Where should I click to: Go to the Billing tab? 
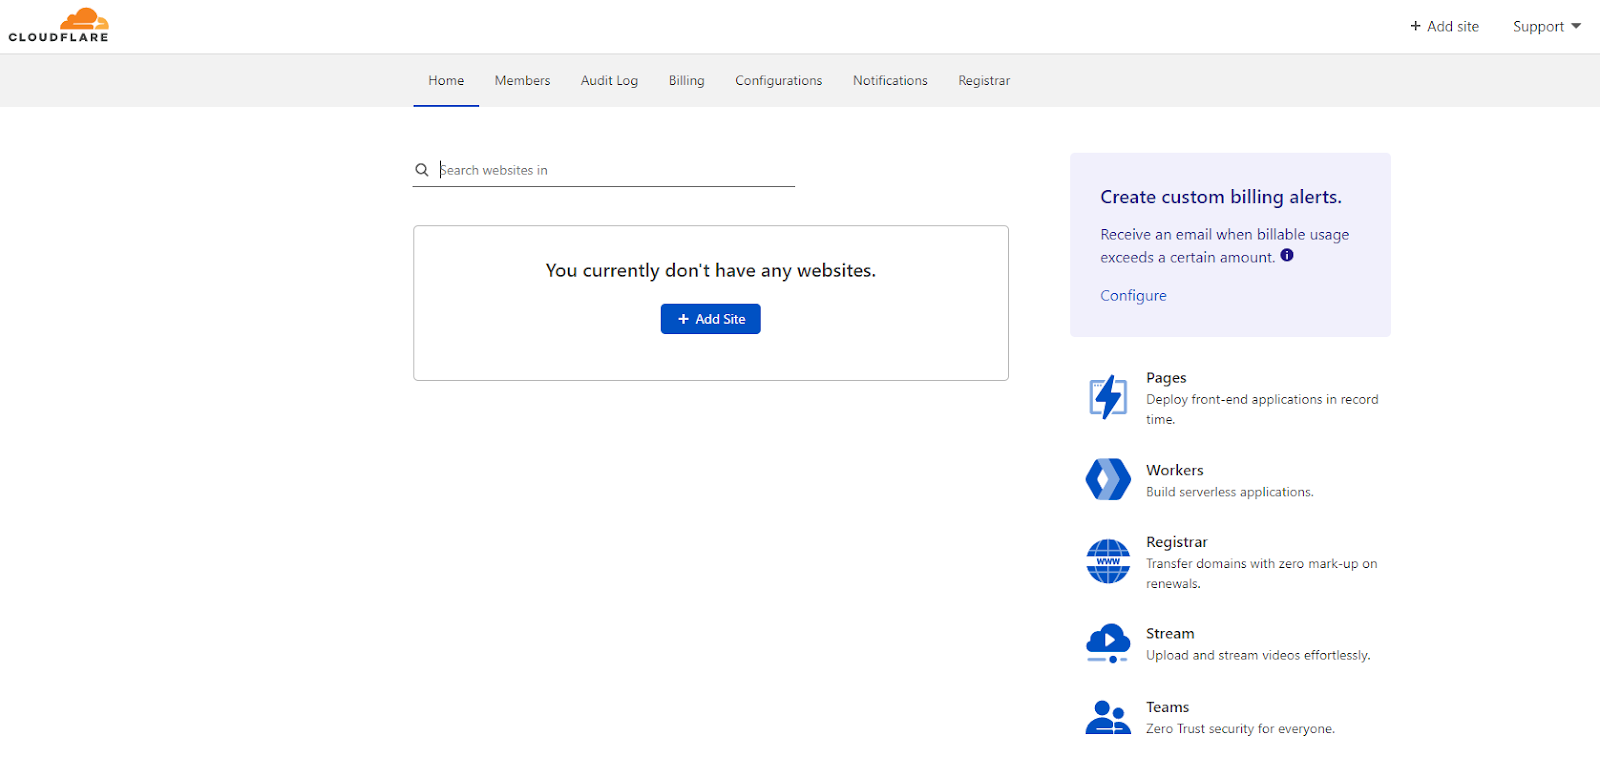coord(686,80)
